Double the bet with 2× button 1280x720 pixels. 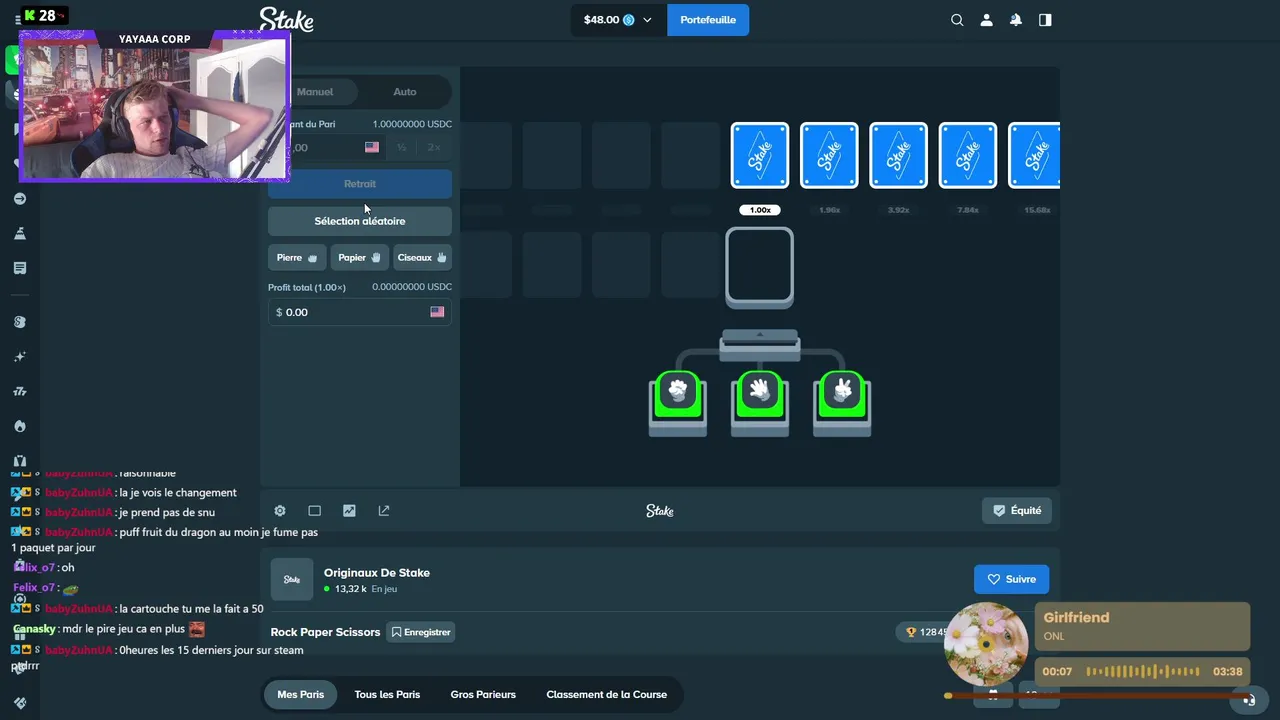click(x=433, y=147)
